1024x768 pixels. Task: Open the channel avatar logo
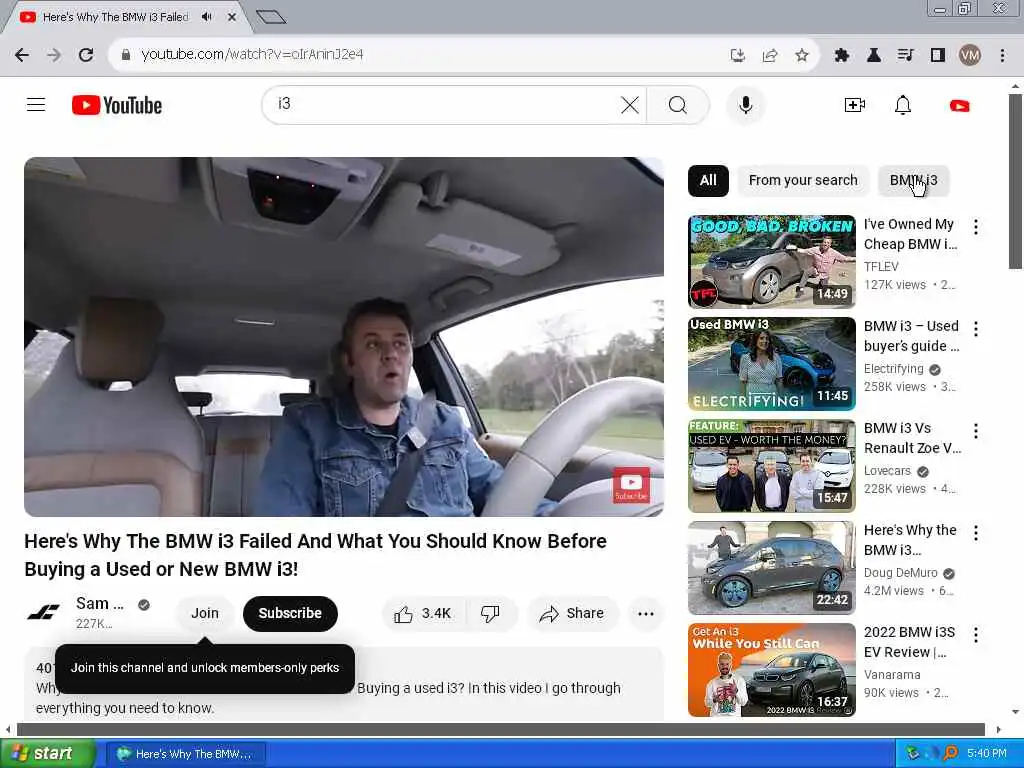43,613
